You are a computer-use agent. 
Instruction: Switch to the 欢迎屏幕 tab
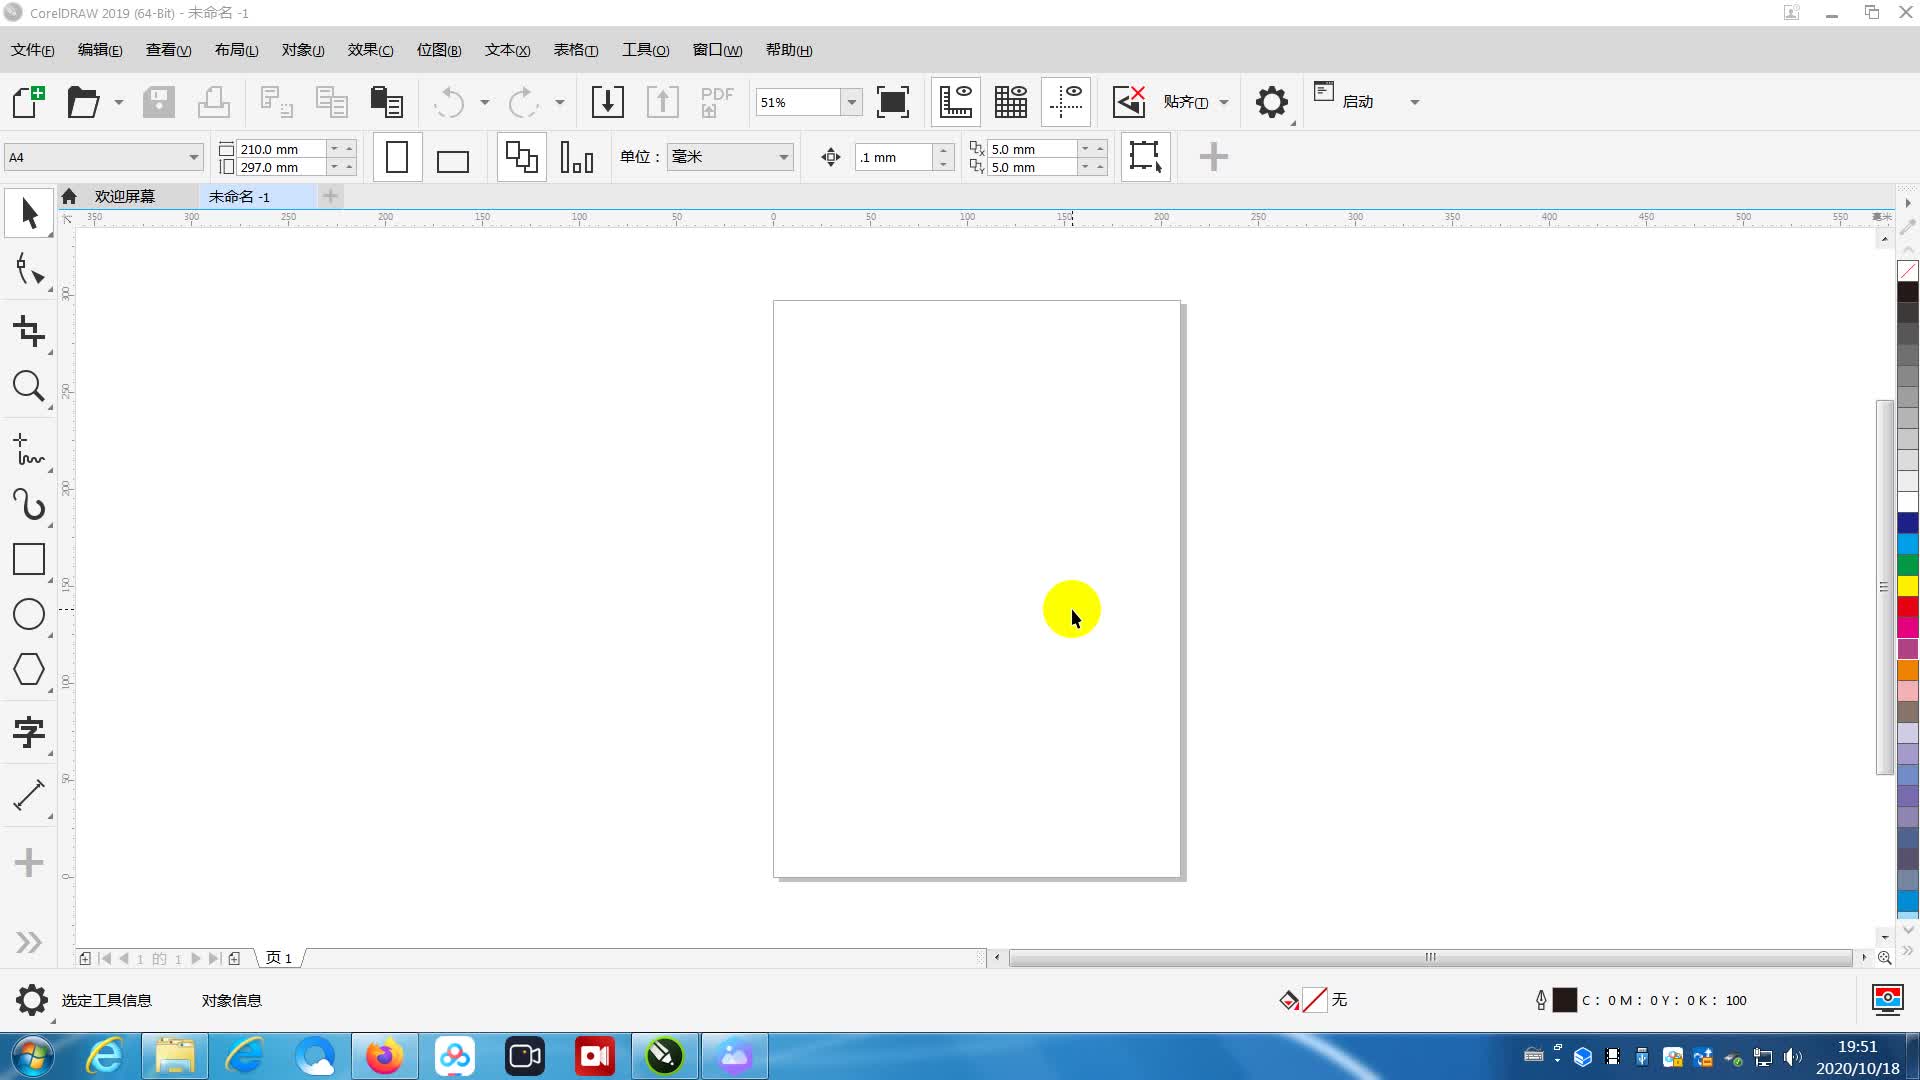tap(124, 196)
